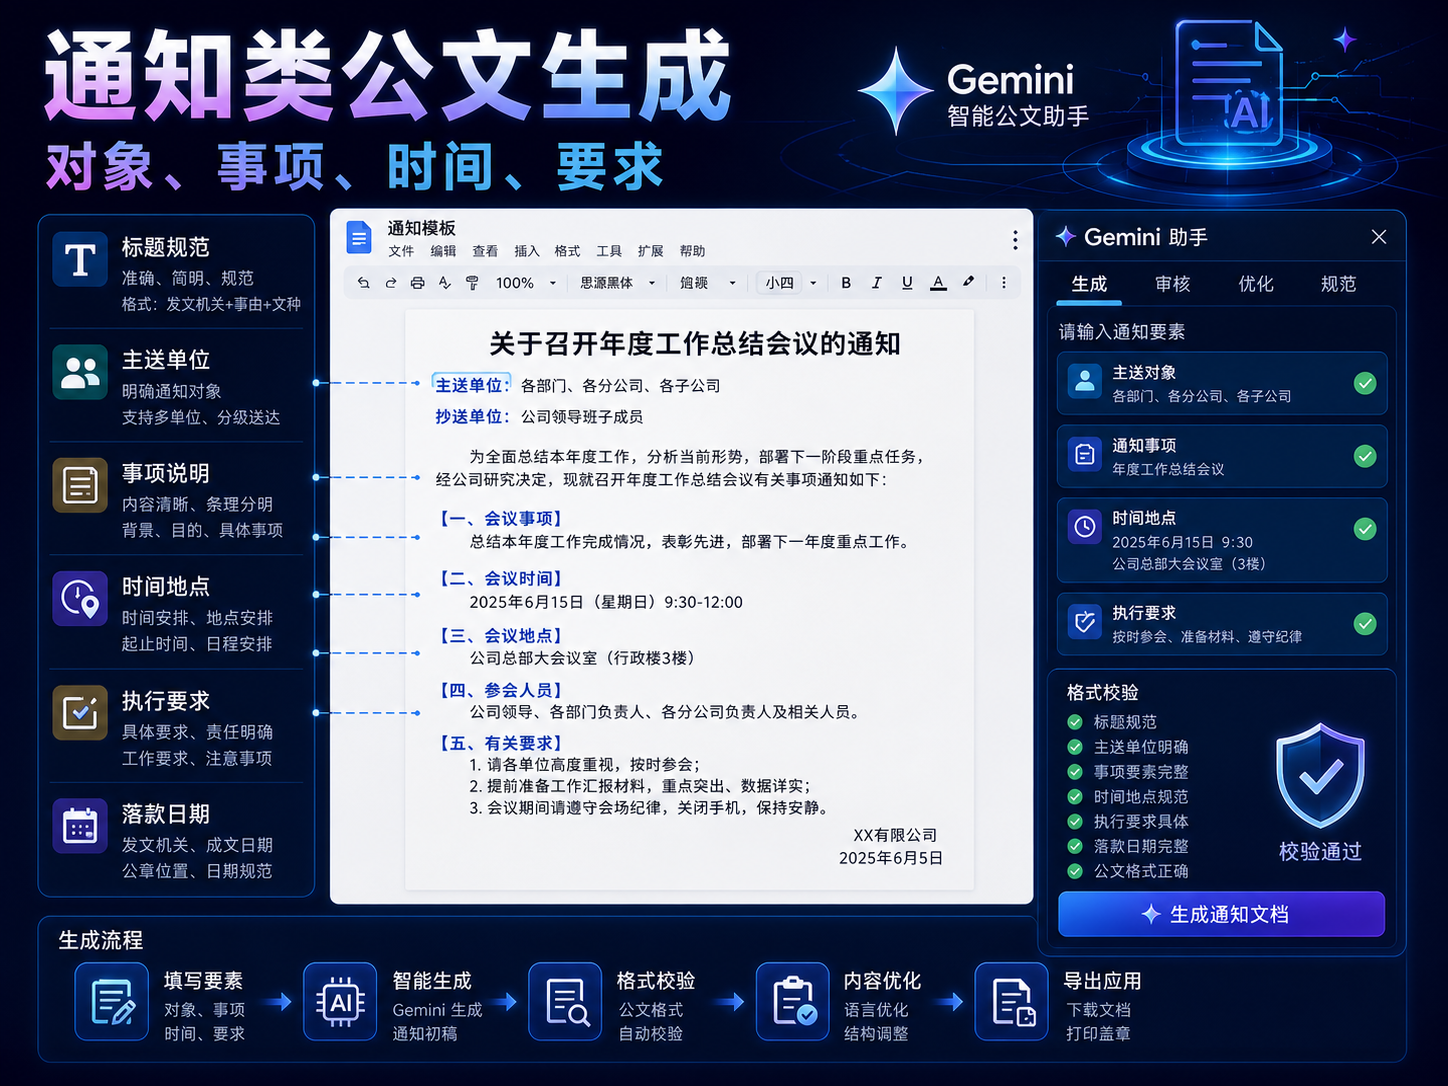
Task: Click the 落款日期 calendar icon in sidebar
Action: pos(80,826)
